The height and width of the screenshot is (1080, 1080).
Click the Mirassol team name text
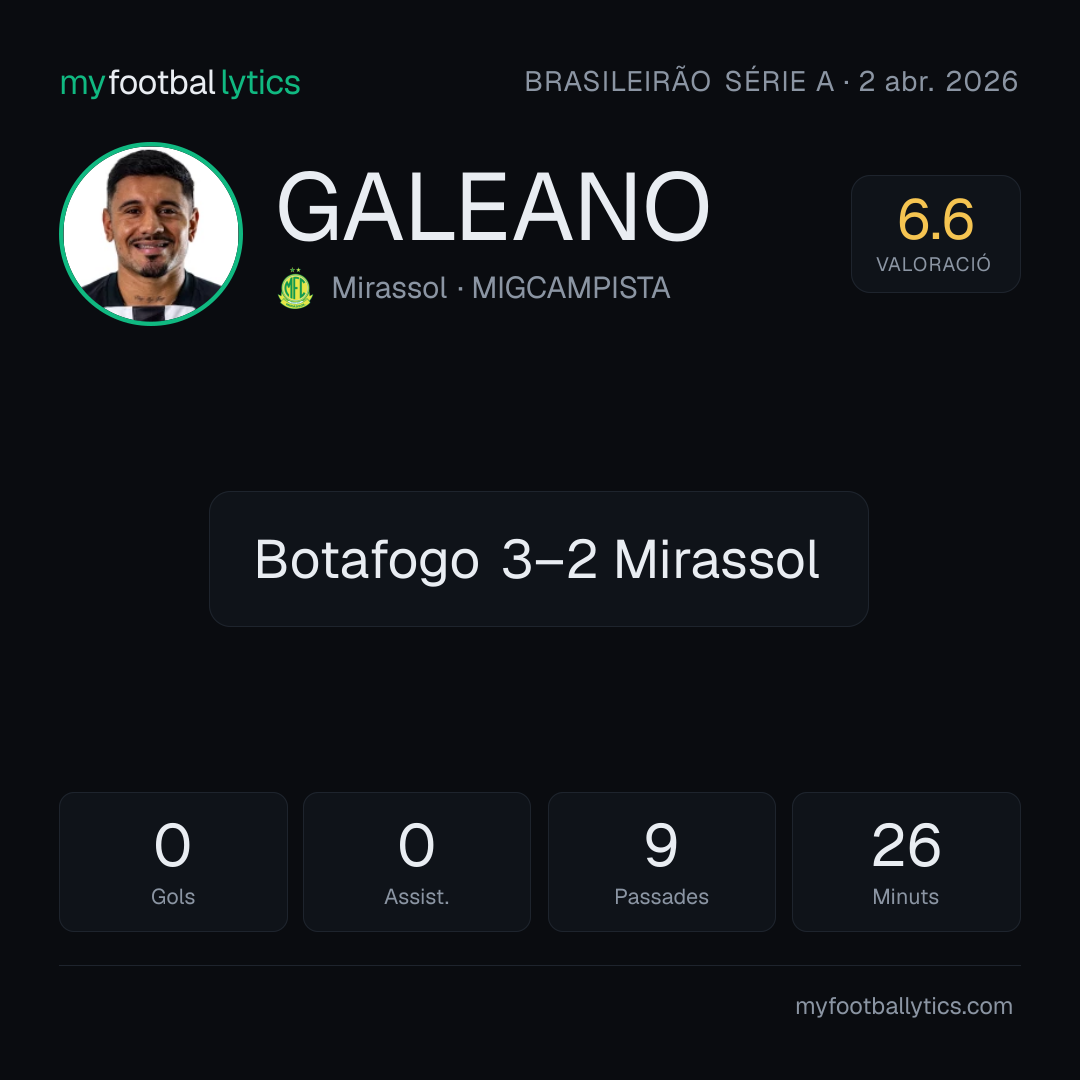point(389,288)
